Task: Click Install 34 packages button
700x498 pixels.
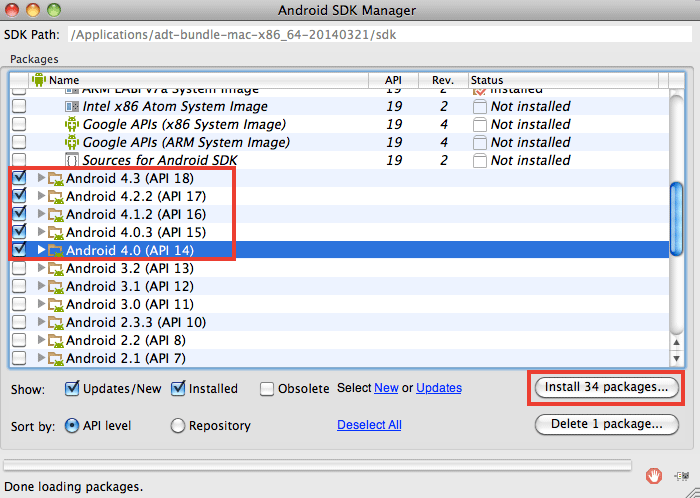Action: click(x=606, y=387)
